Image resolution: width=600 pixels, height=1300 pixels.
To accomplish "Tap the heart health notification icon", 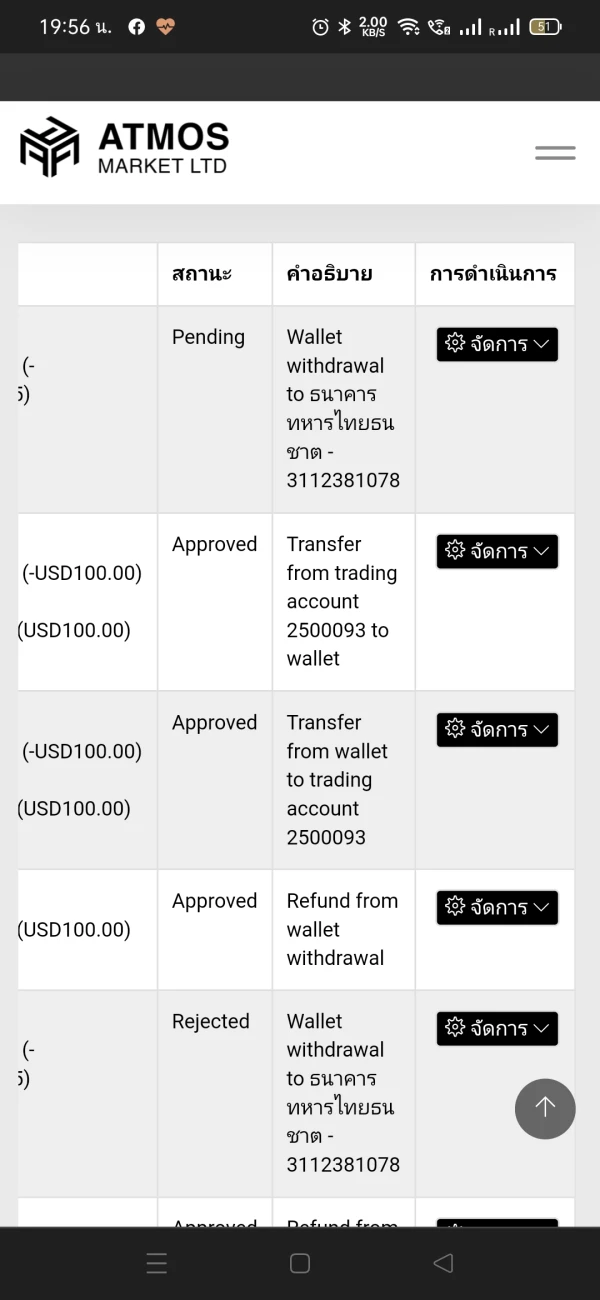I will coord(165,27).
